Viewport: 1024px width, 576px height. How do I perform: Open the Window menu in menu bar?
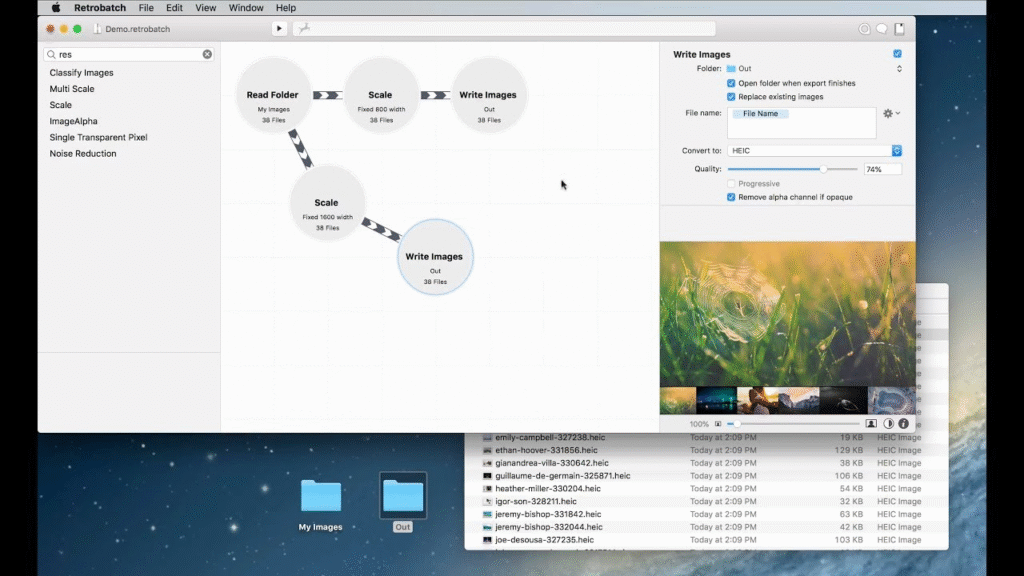246,8
